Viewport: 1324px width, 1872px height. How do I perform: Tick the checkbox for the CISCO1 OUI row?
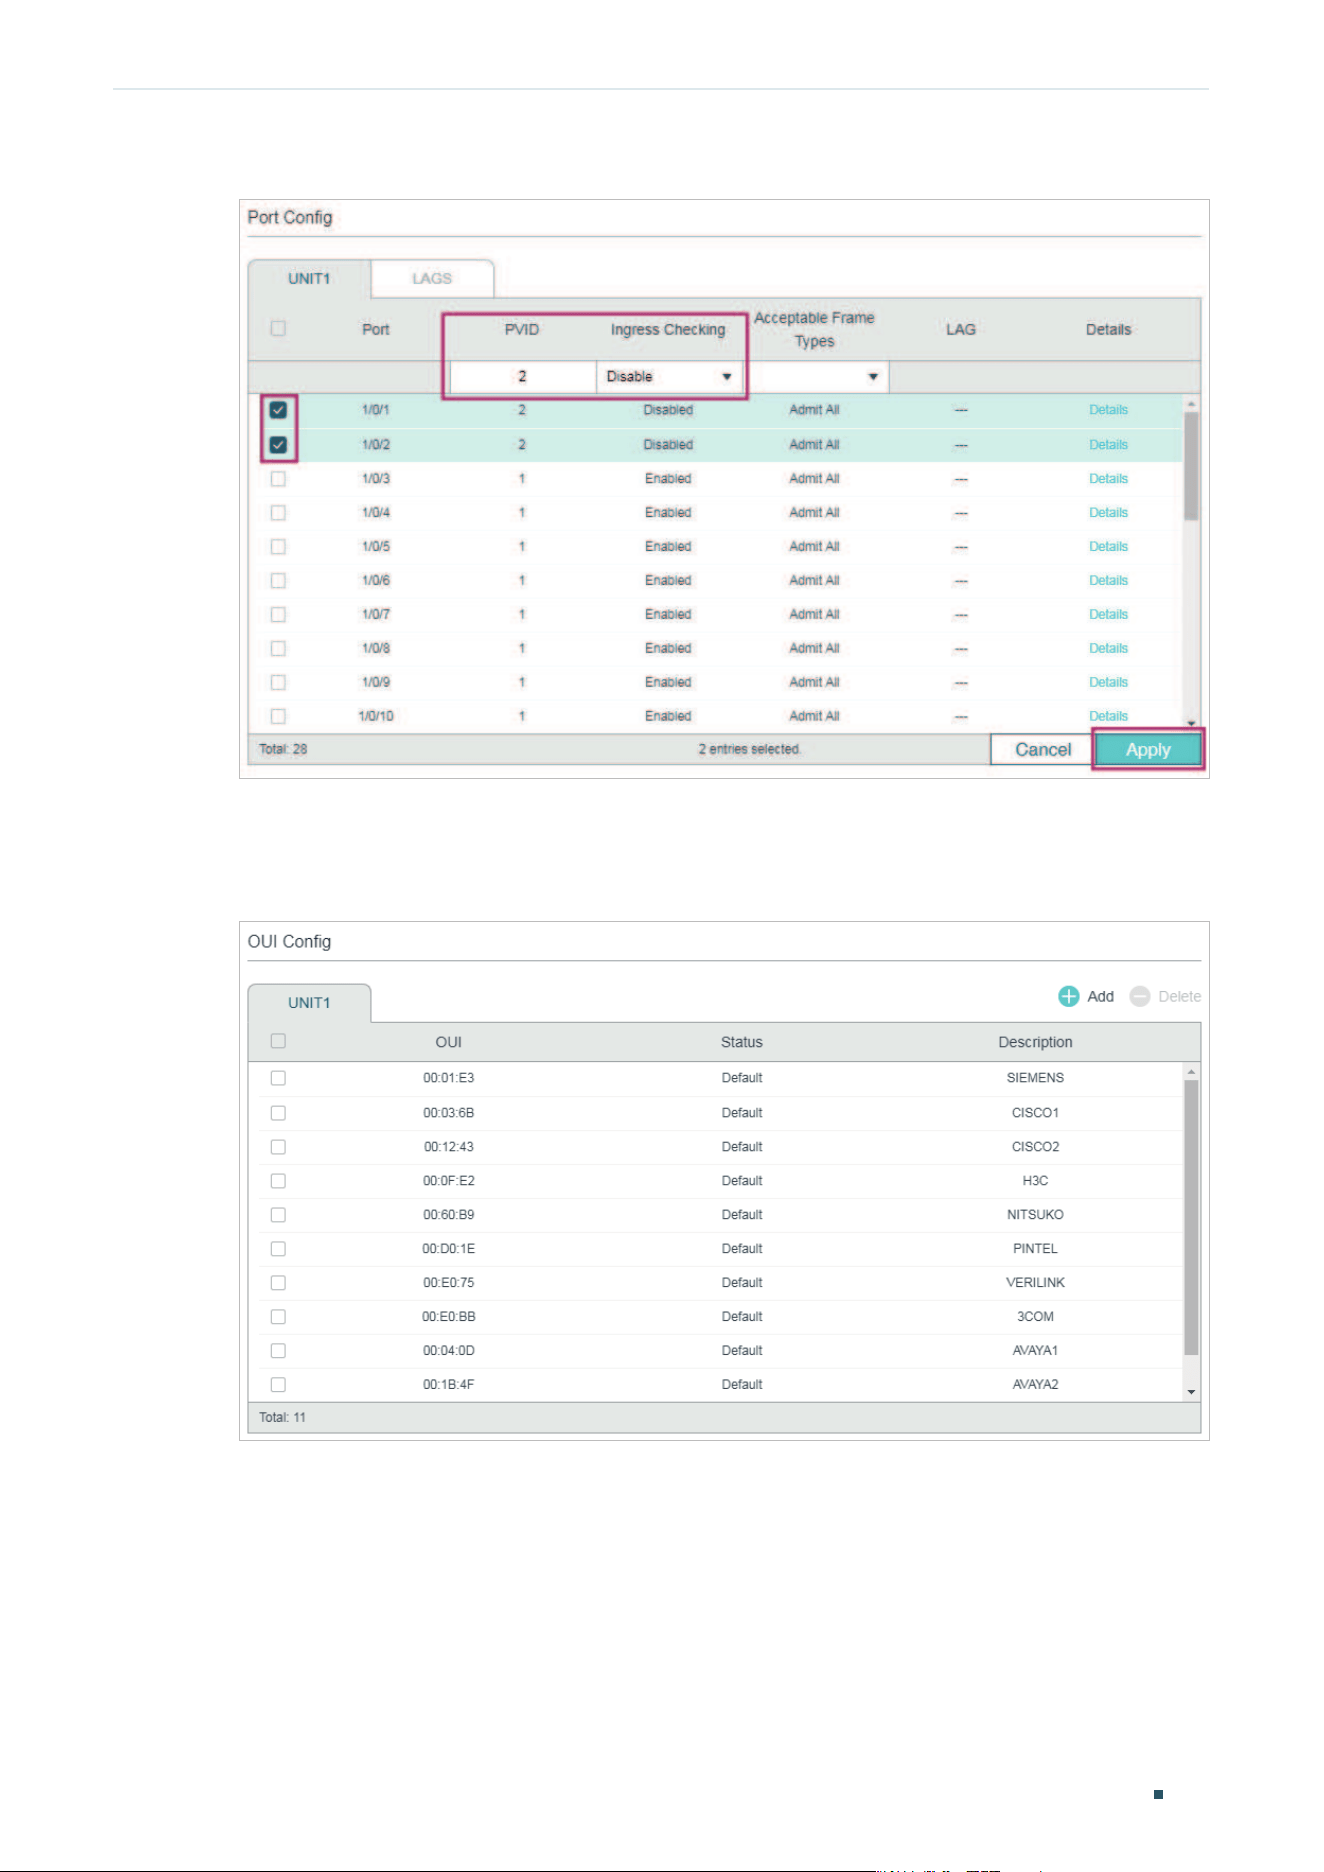tap(278, 1113)
